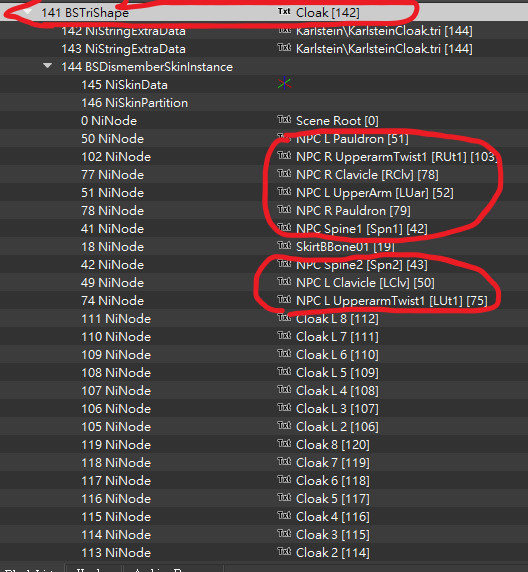Click the Txt icon beside Cloak 2 [114]
Image resolution: width=528 pixels, height=572 pixels.
tap(284, 551)
